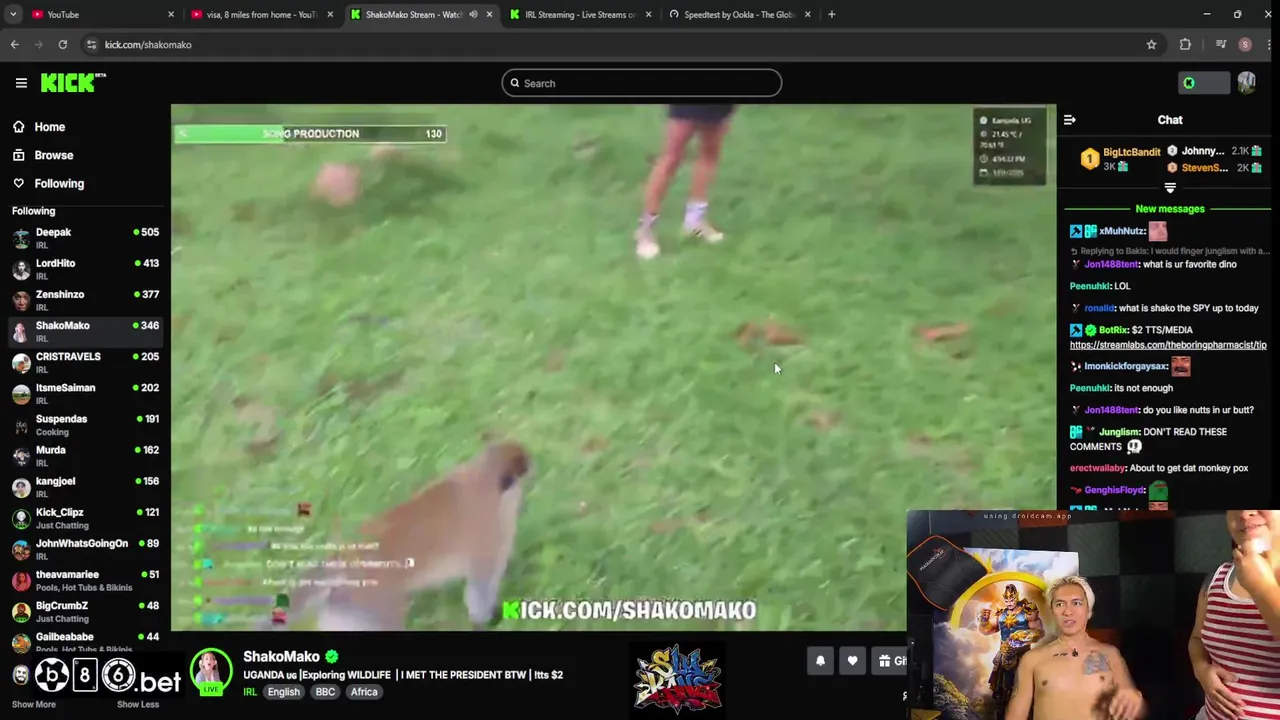Click the Song Production goal bar
Screen dimensions: 1280x720
click(x=310, y=134)
